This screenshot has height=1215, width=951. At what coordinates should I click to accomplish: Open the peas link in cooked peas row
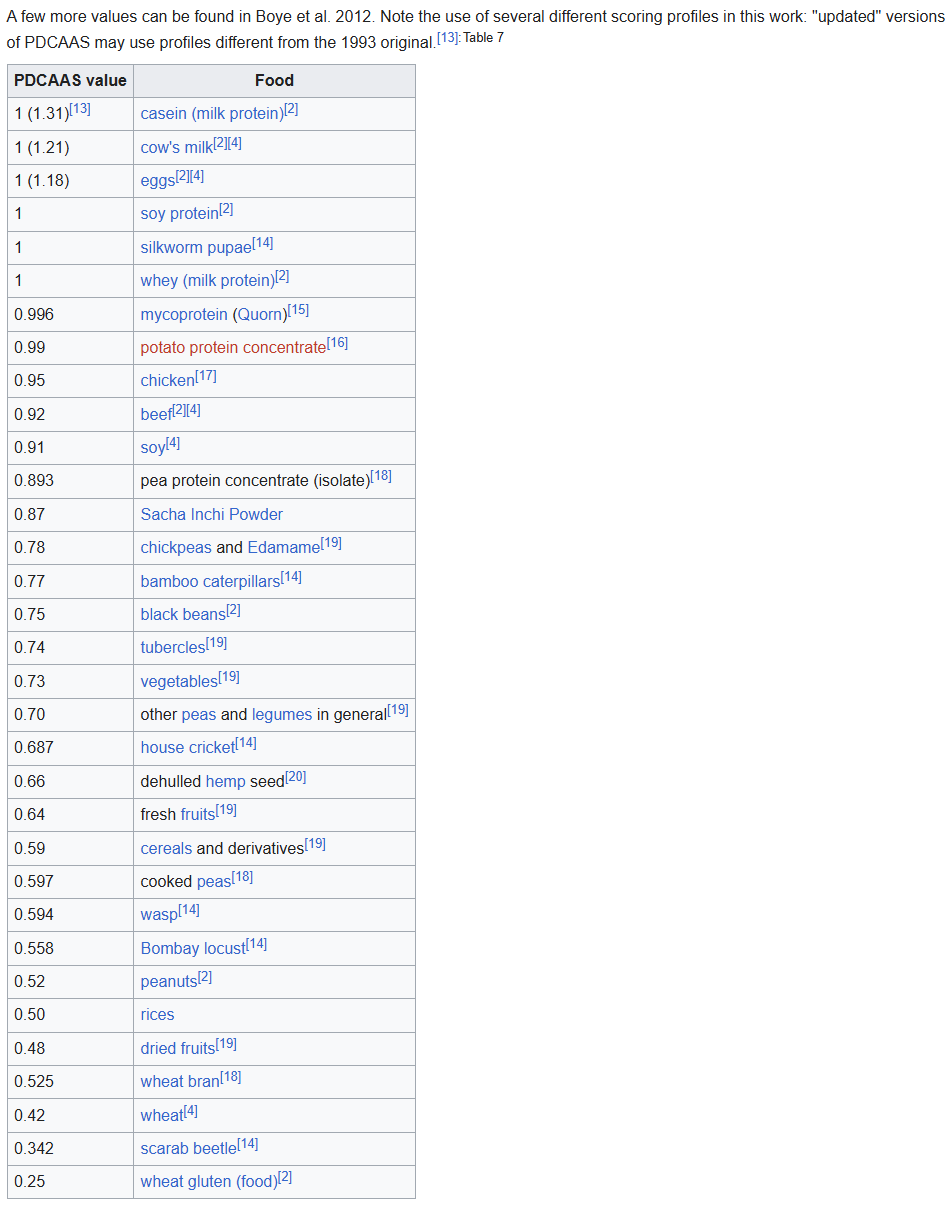(214, 882)
